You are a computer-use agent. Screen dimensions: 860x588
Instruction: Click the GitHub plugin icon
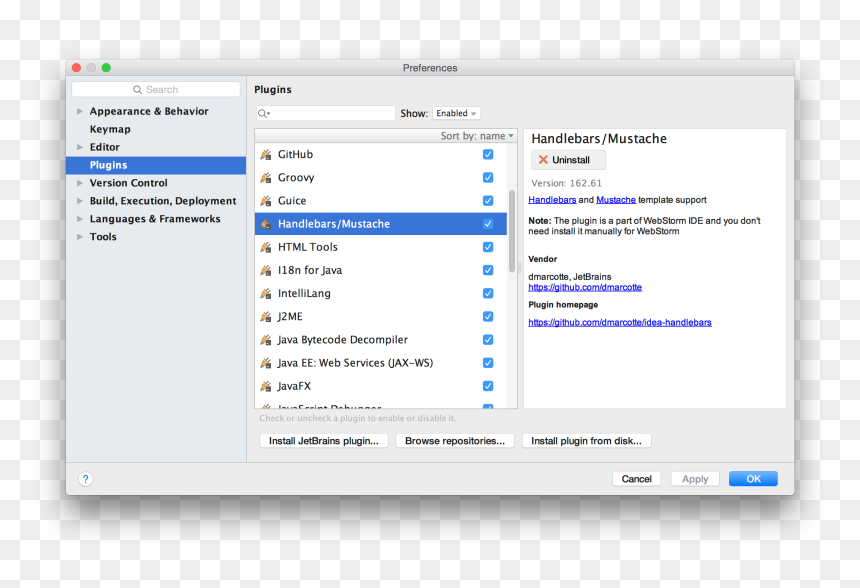(x=266, y=155)
